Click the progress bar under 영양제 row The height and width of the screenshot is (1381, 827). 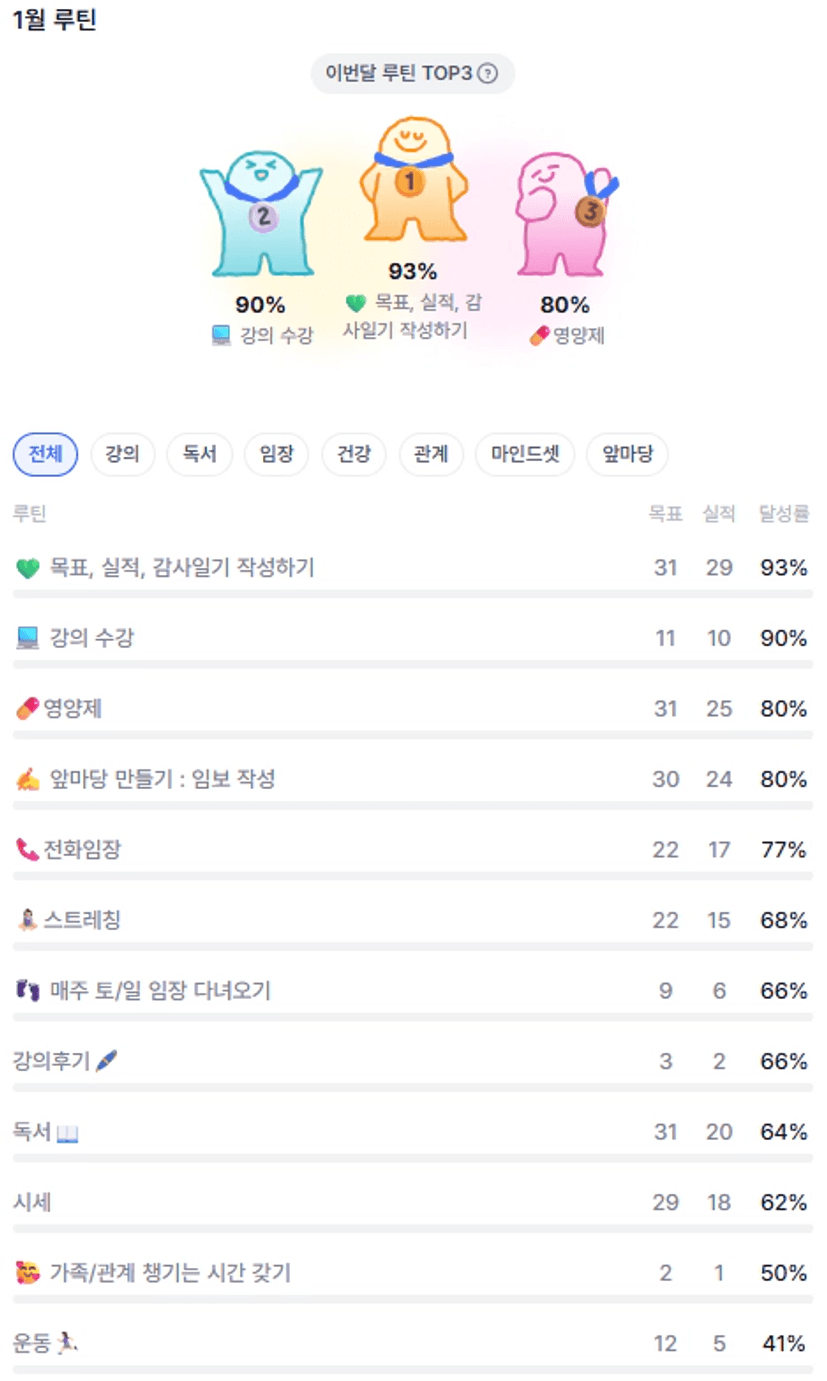tap(412, 735)
